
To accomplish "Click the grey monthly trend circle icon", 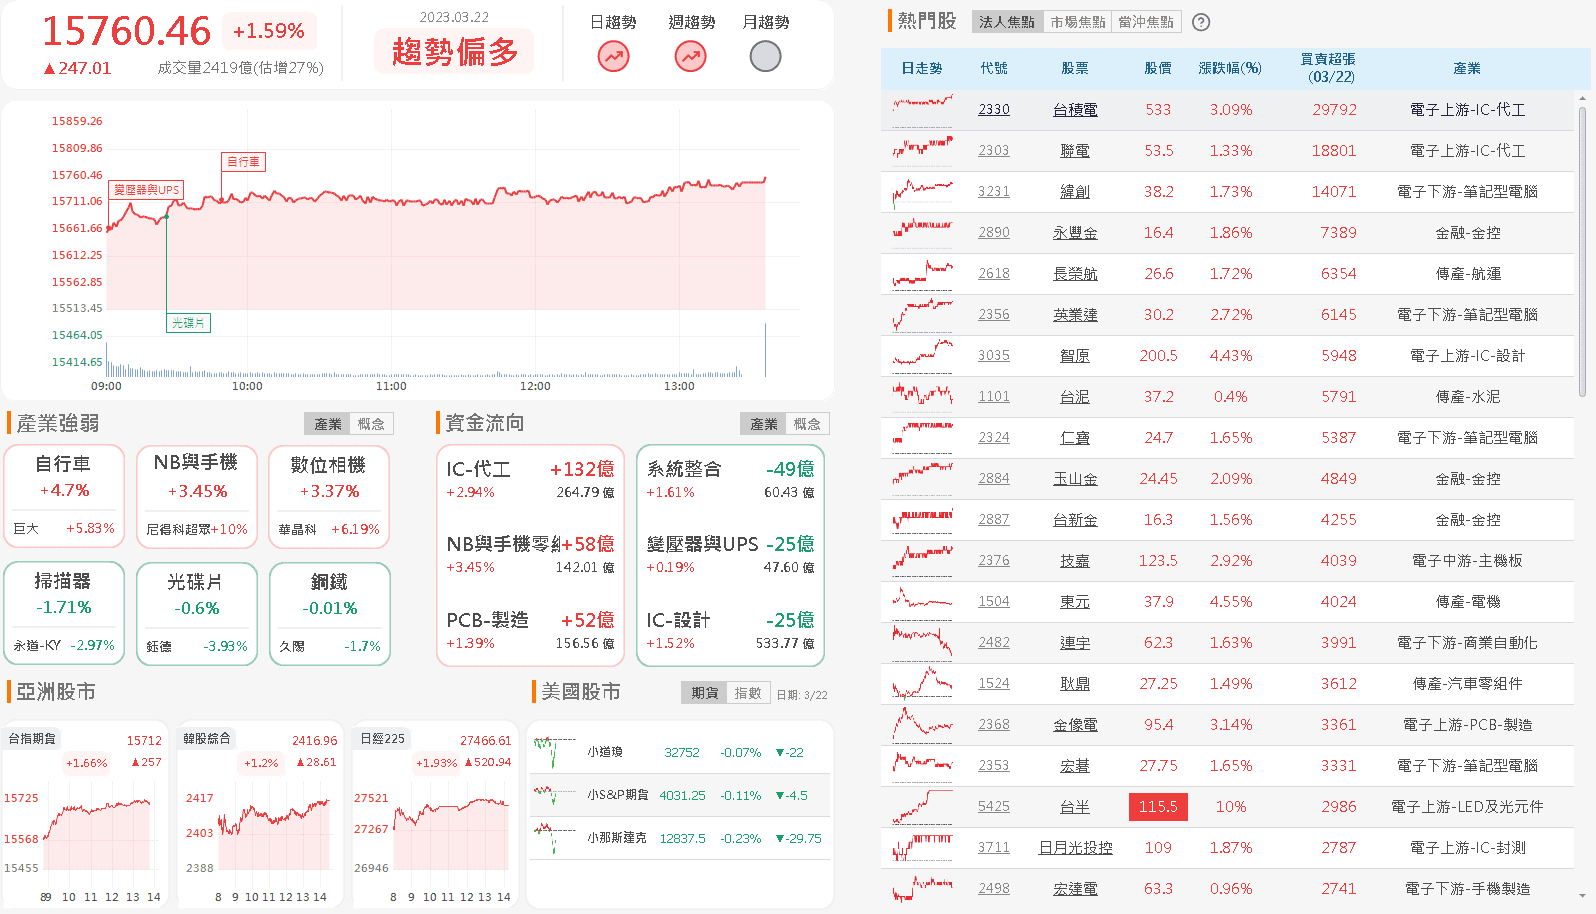I will point(765,57).
